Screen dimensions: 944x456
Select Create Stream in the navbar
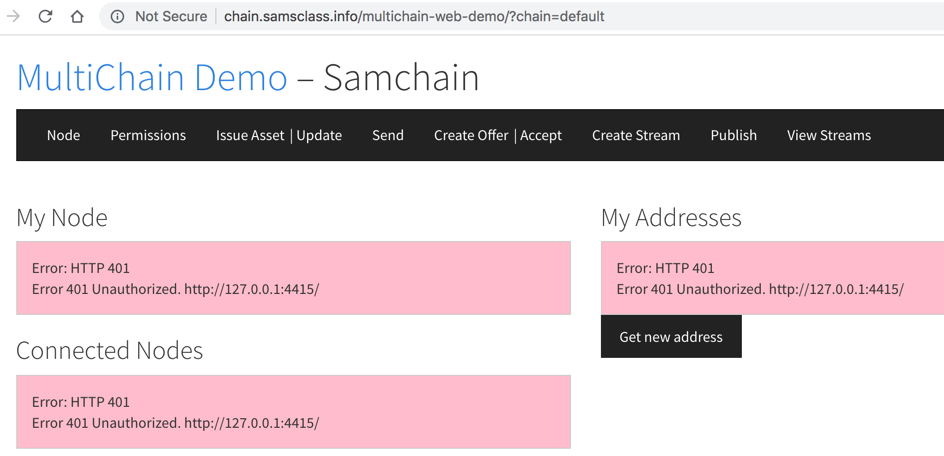click(636, 135)
